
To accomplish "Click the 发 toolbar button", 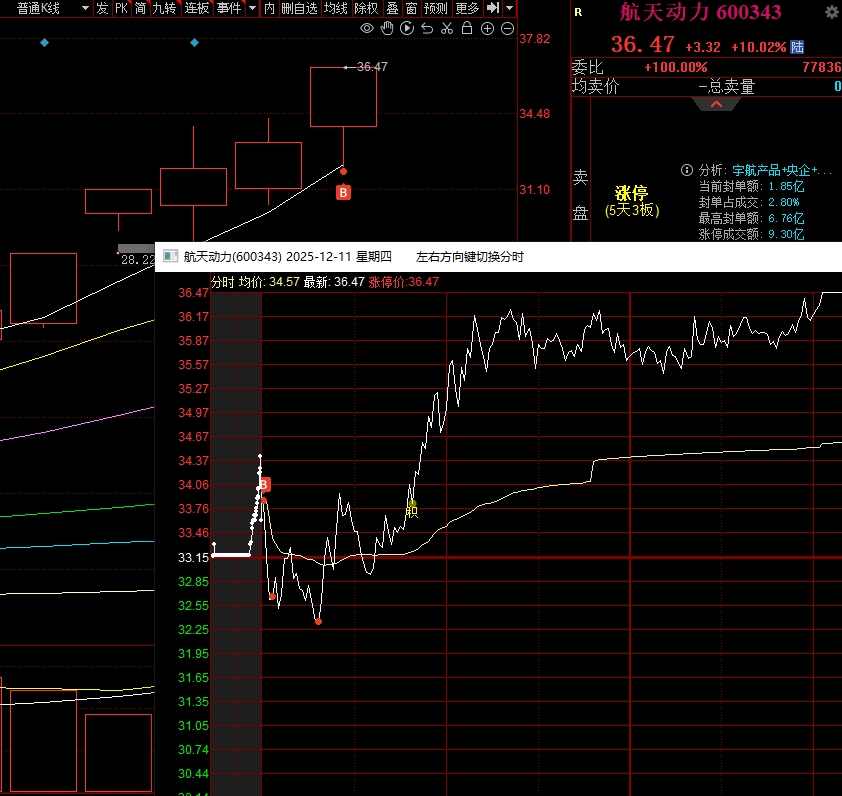I will coord(102,8).
